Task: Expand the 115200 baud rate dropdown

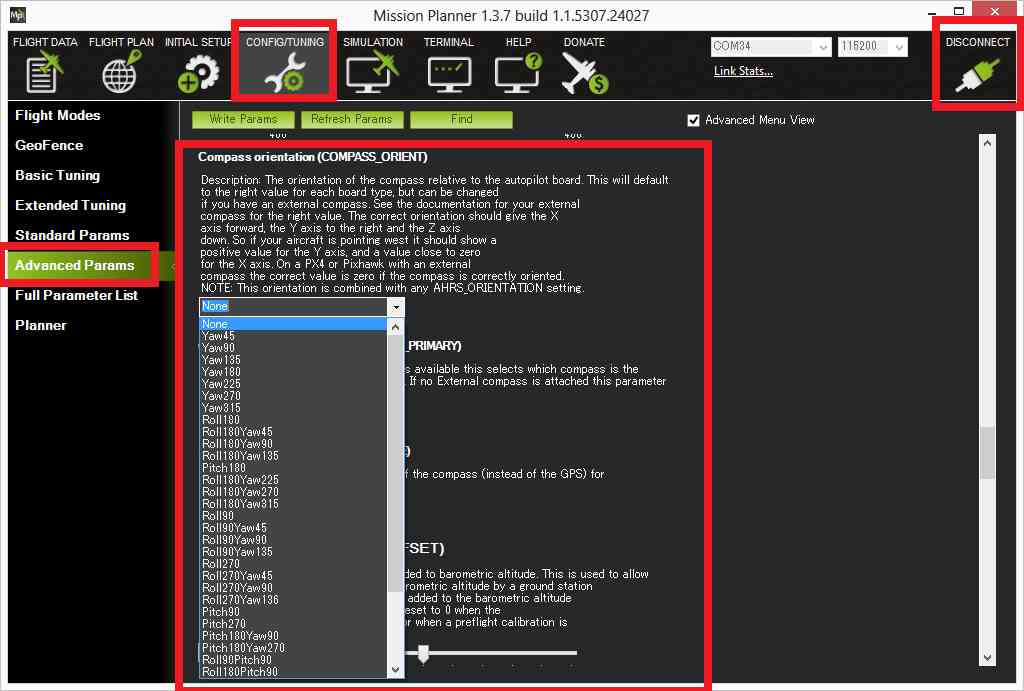Action: click(899, 47)
